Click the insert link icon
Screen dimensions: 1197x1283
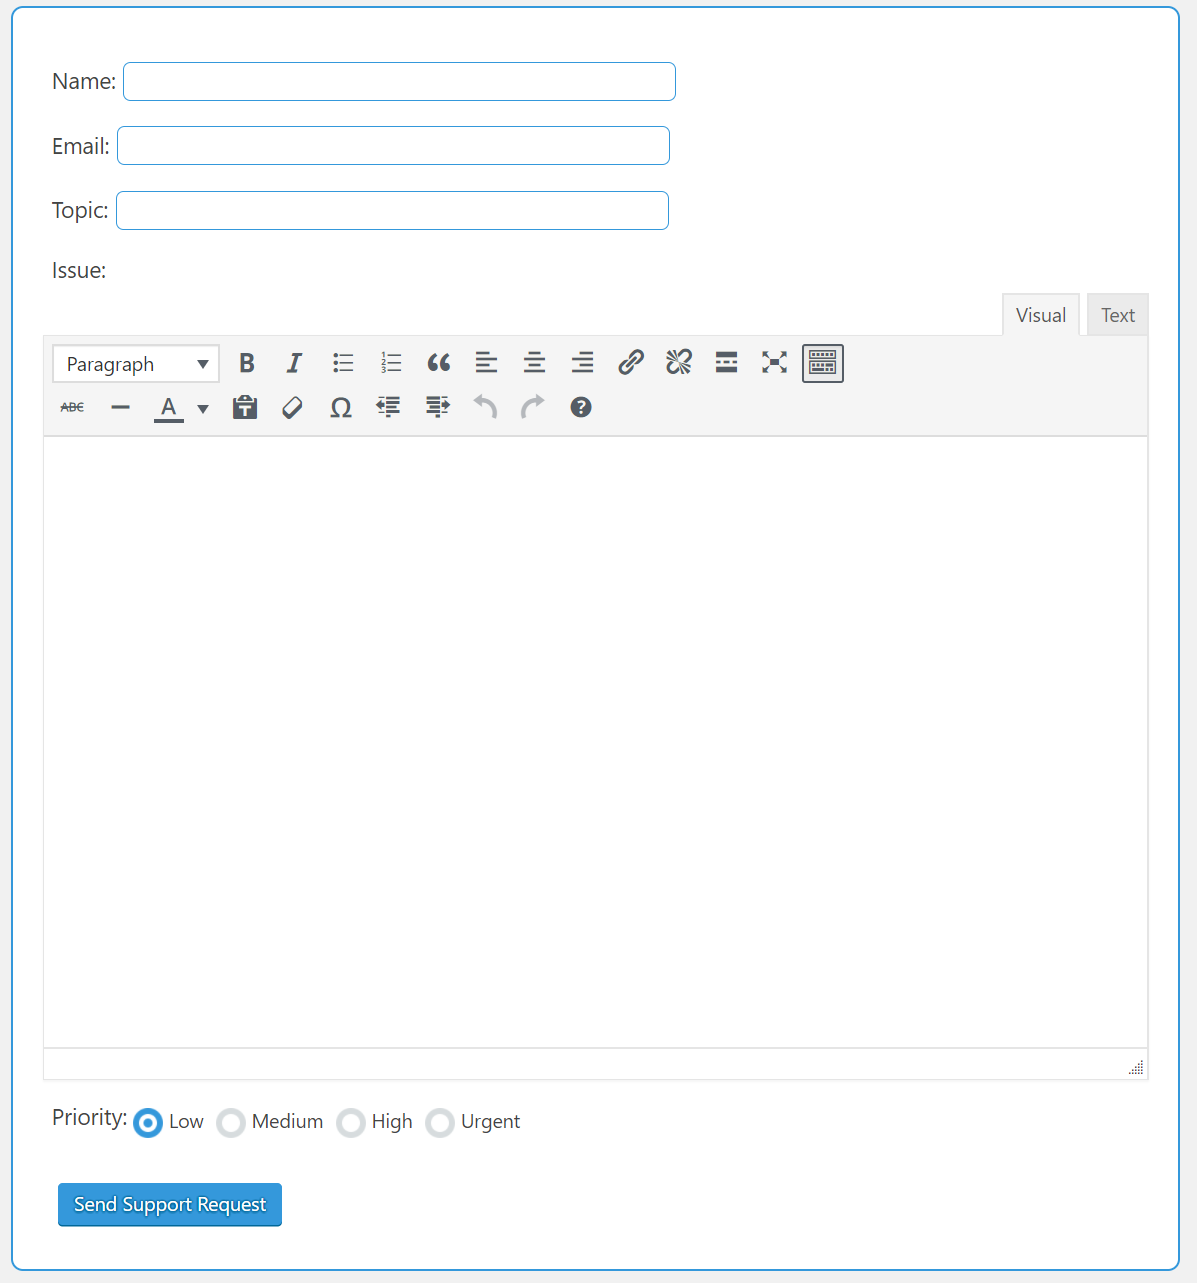[x=630, y=363]
